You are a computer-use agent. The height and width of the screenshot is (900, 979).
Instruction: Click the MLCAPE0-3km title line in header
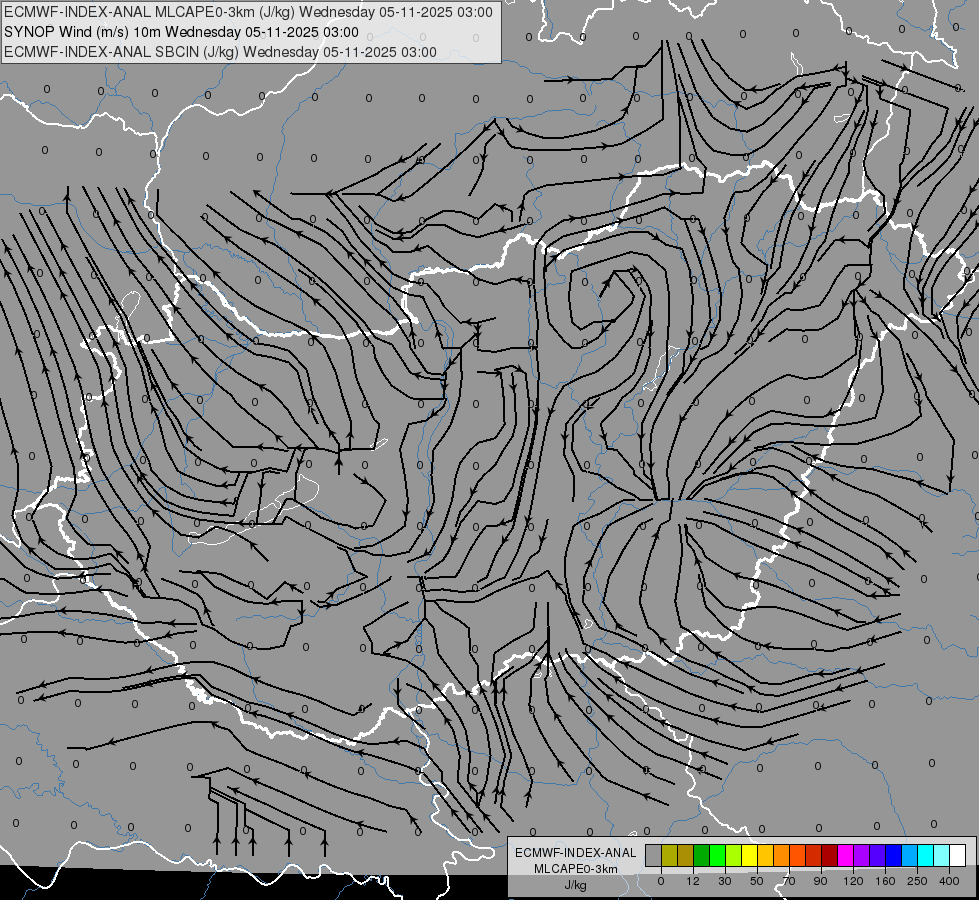coord(248,12)
